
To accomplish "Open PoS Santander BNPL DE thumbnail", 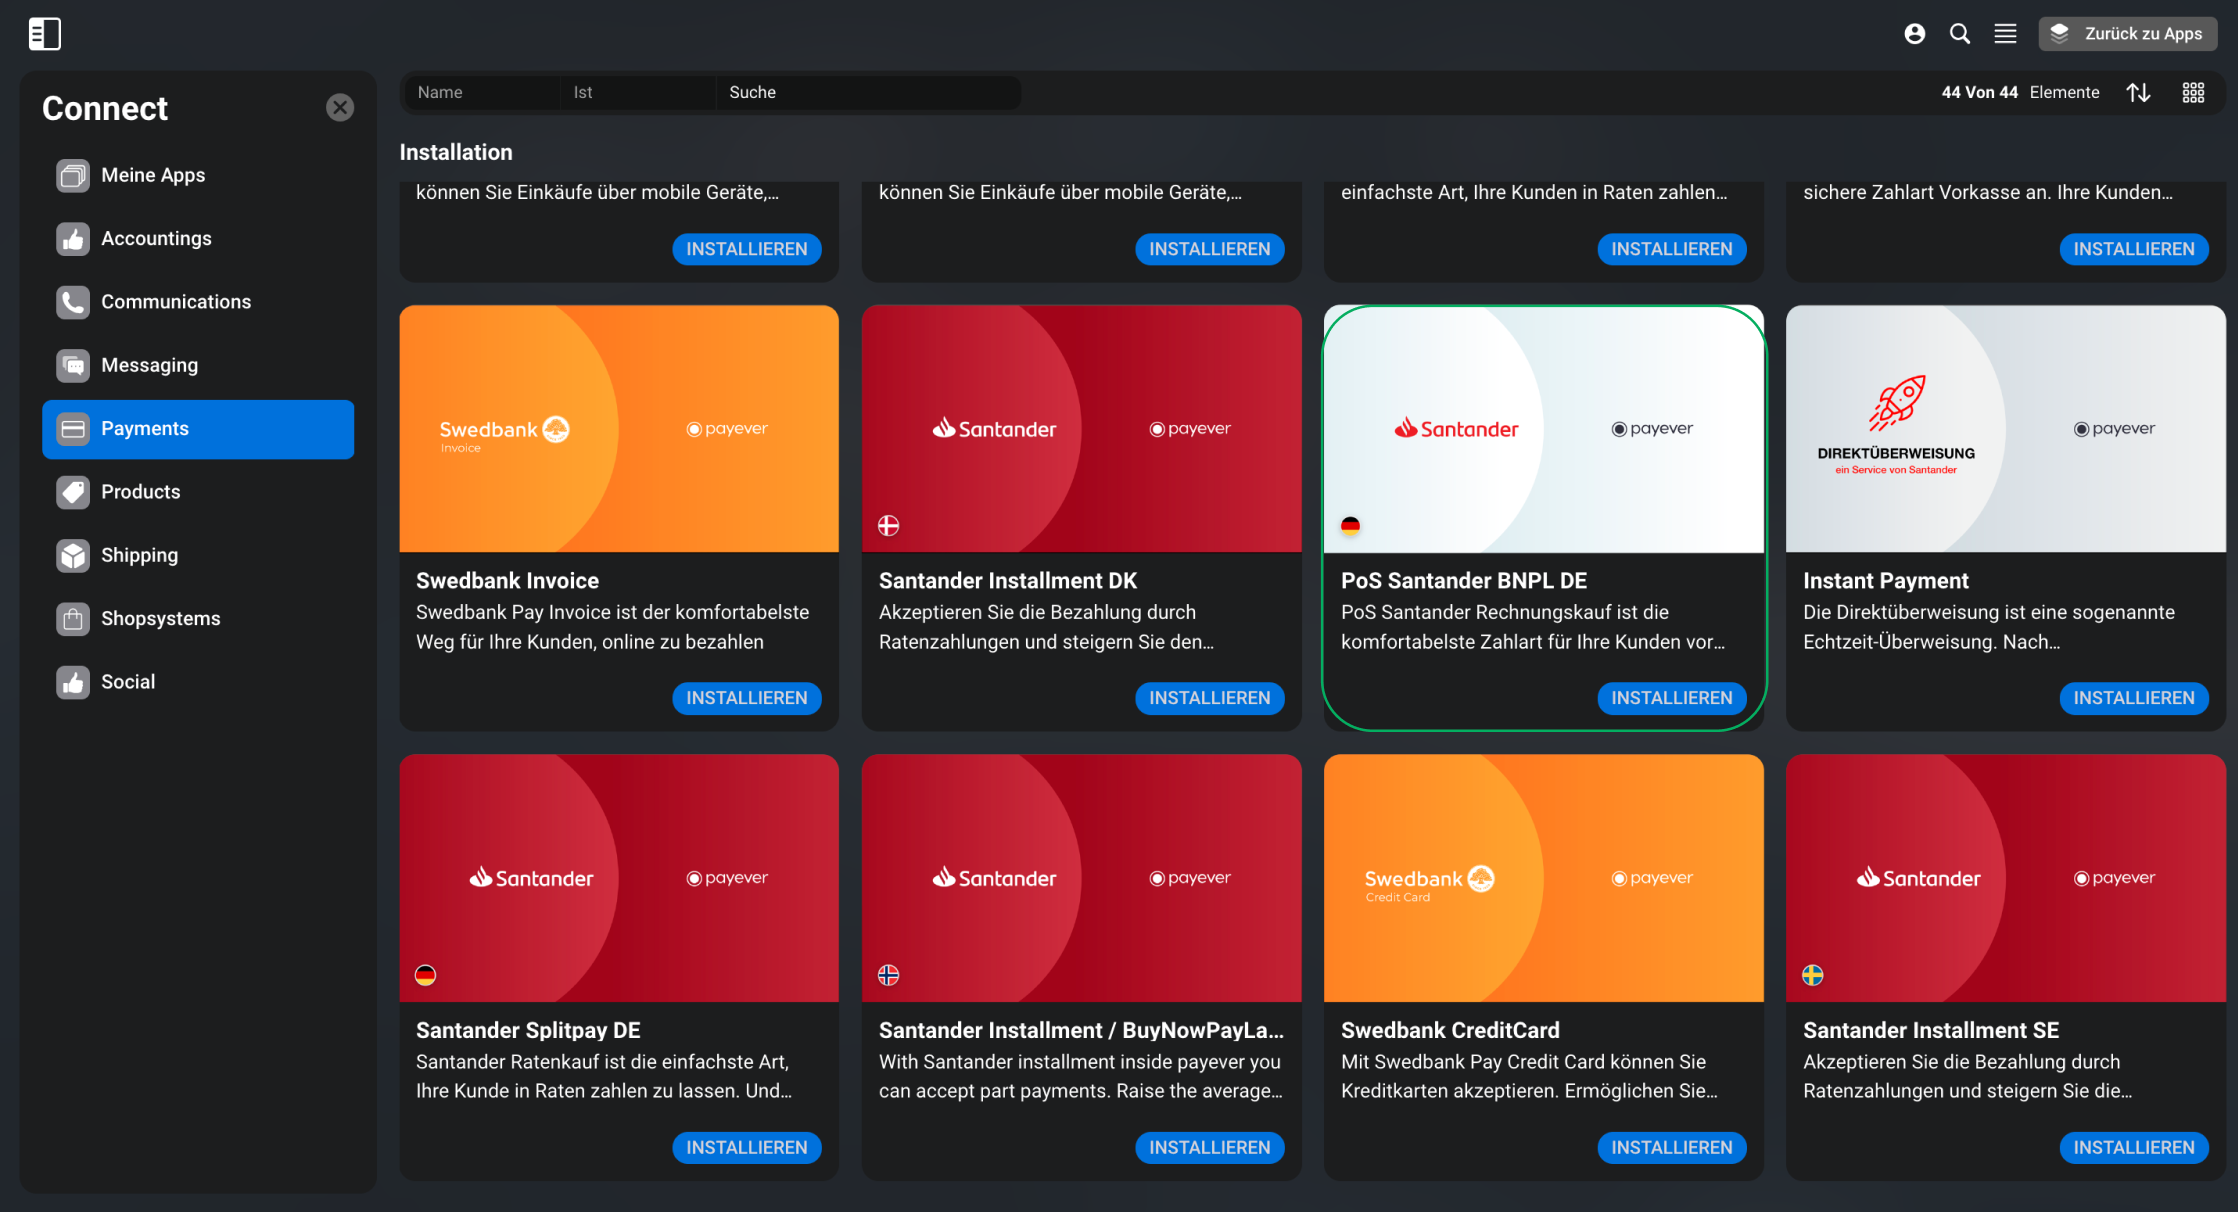I will [x=1543, y=429].
